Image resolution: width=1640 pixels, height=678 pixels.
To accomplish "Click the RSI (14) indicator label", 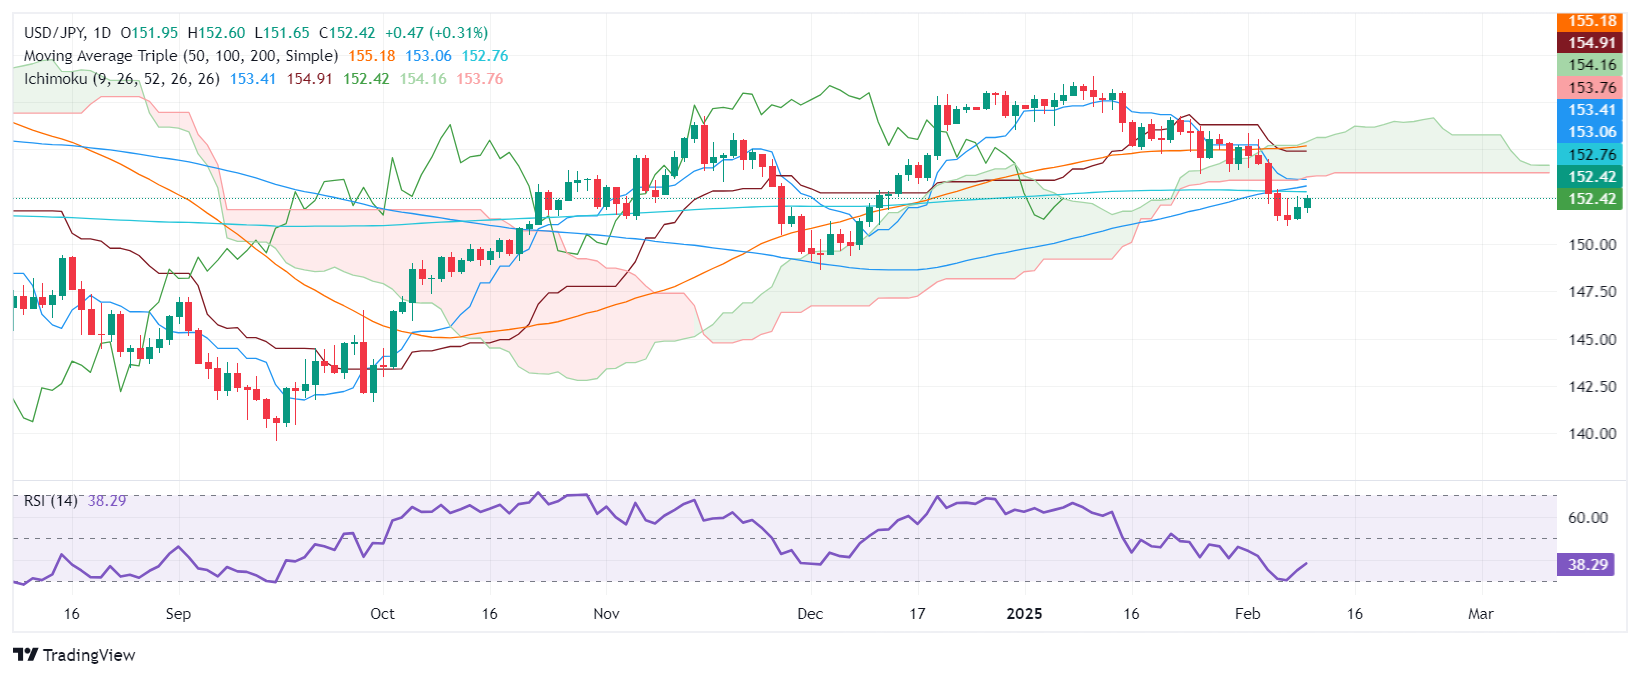I will (50, 500).
